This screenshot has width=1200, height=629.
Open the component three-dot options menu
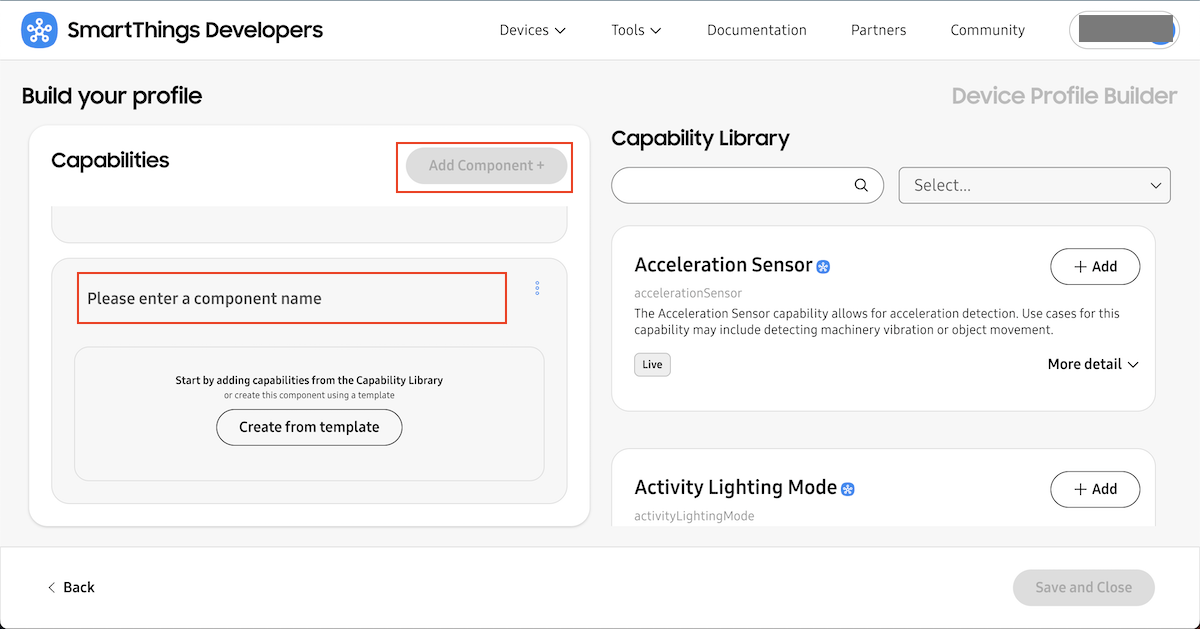point(537,288)
